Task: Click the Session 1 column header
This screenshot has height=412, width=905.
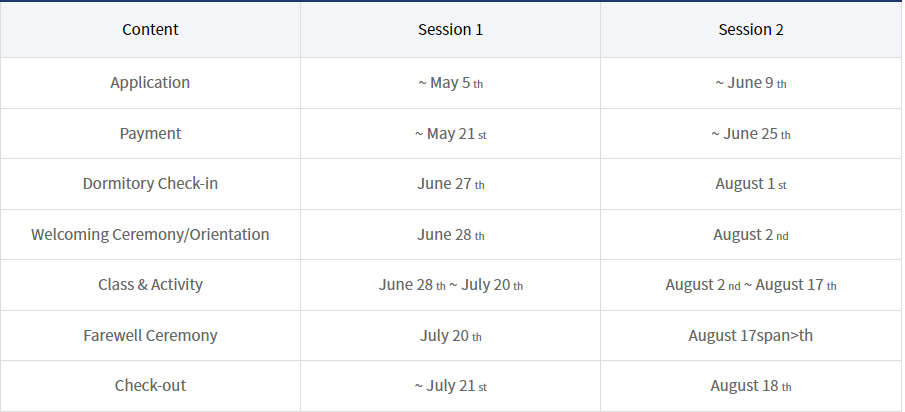Action: click(x=450, y=29)
